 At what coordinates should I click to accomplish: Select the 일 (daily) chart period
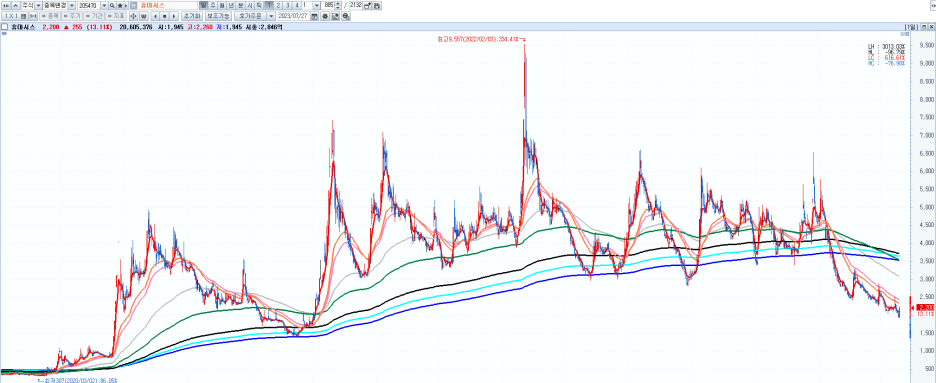pyautogui.click(x=203, y=5)
